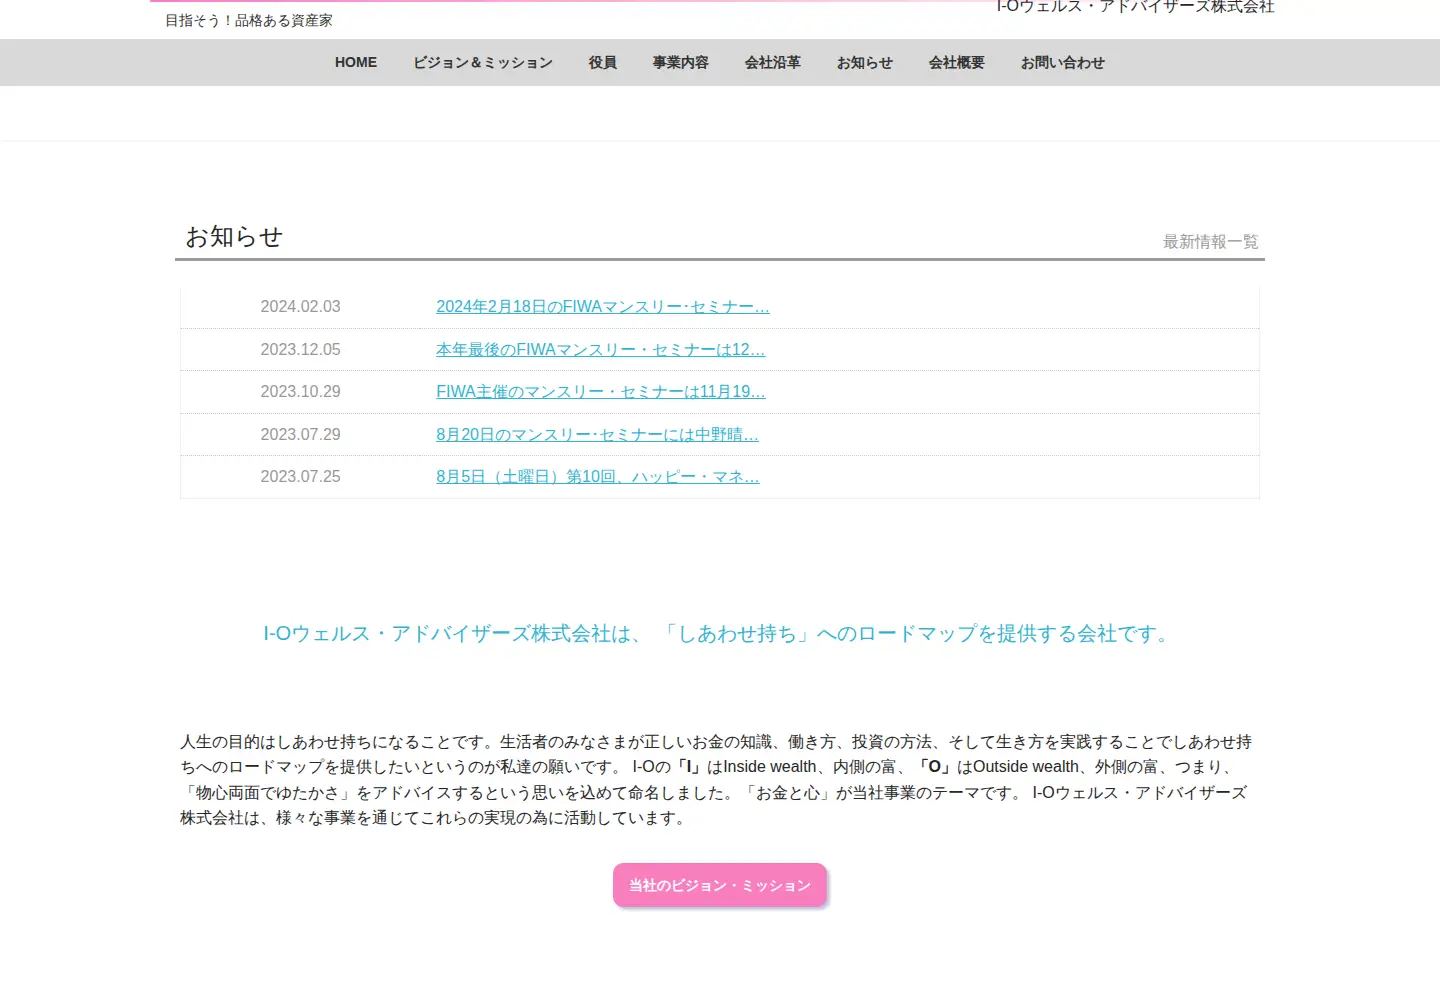Image resolution: width=1440 pixels, height=1000 pixels.
Task: Click I-Oウェルス・アドバイザーズ株式会社 header title
Action: click(1135, 6)
